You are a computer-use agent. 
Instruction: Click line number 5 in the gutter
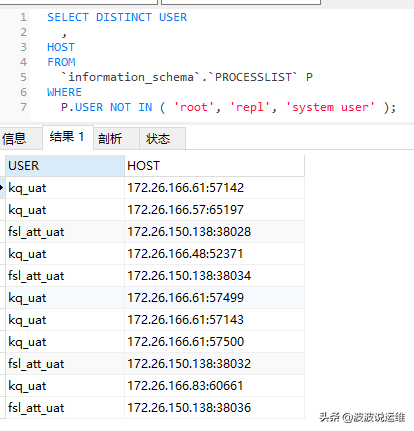coord(23,77)
